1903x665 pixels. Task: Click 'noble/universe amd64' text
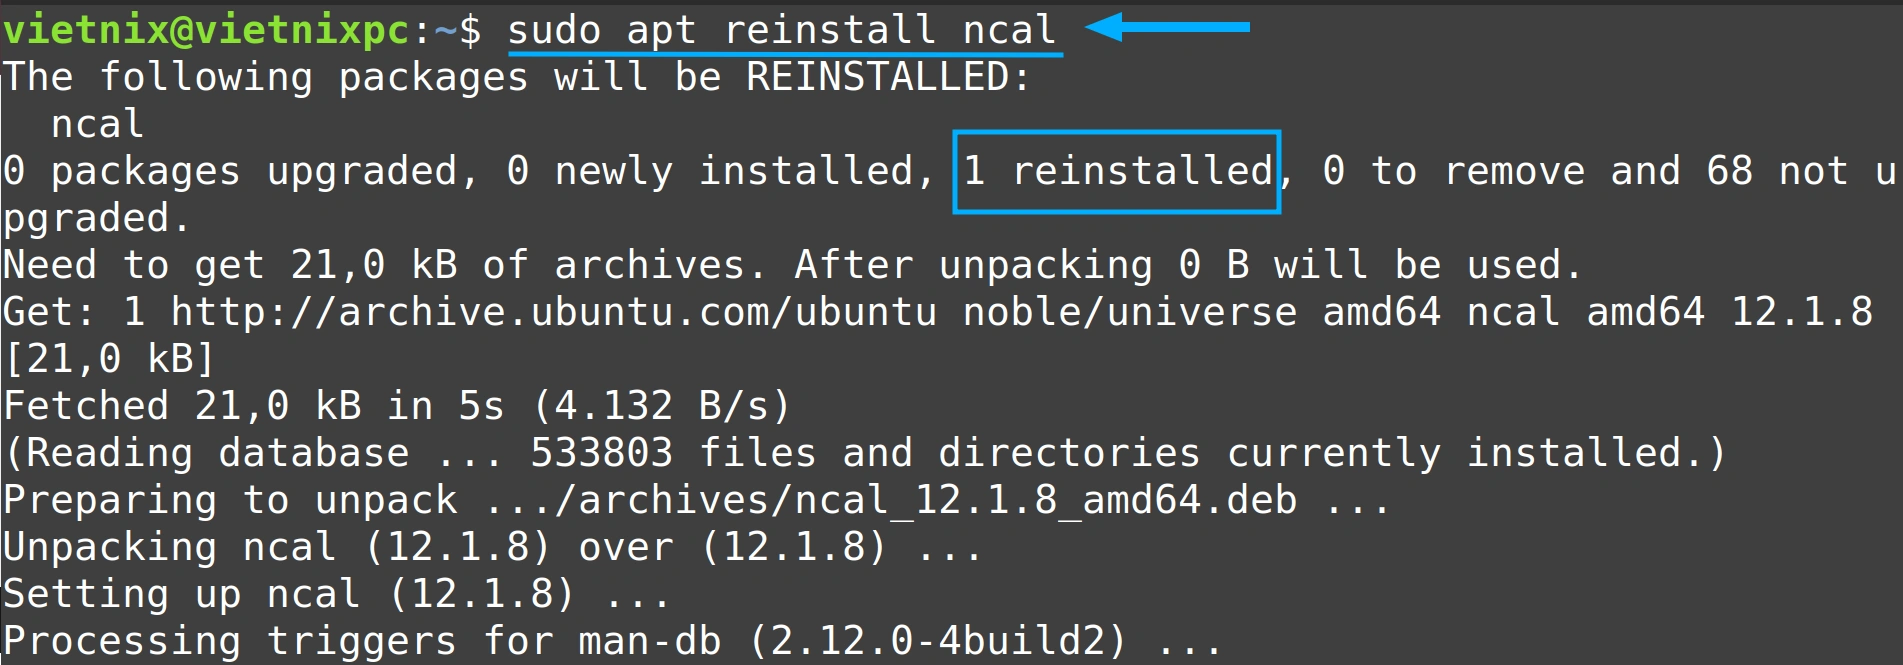tap(1202, 312)
